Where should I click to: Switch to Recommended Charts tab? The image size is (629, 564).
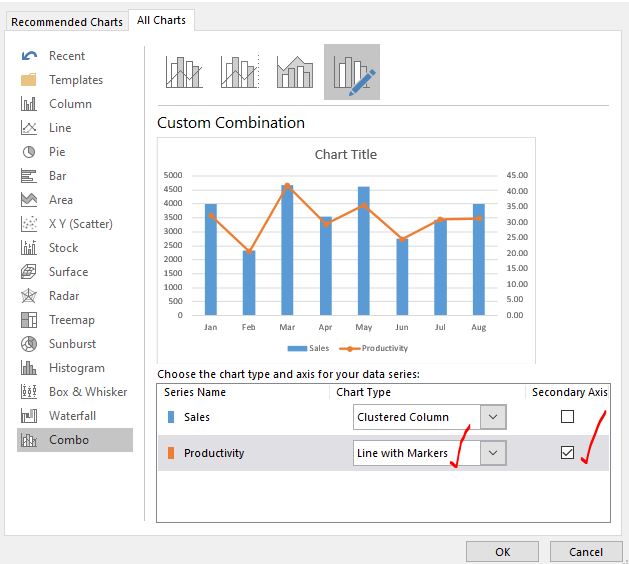(67, 22)
